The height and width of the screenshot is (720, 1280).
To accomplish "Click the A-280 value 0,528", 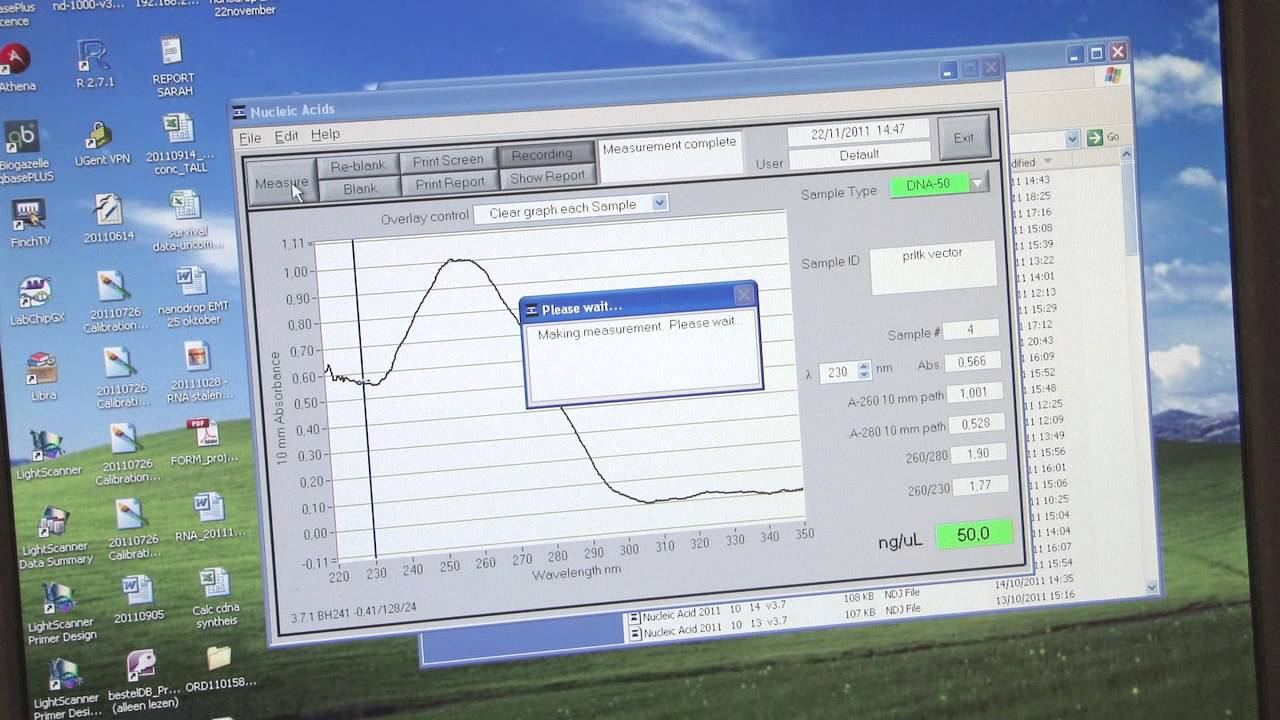I will coord(974,423).
